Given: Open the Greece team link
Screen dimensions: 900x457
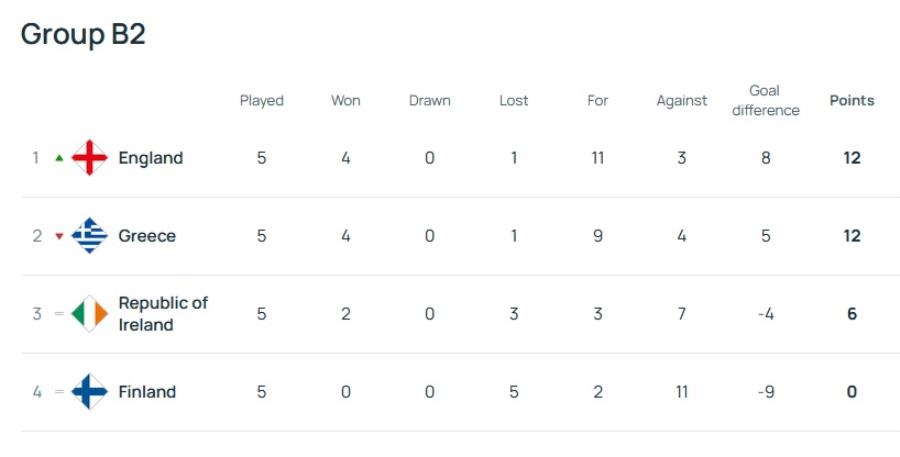Looking at the screenshot, I should 147,236.
